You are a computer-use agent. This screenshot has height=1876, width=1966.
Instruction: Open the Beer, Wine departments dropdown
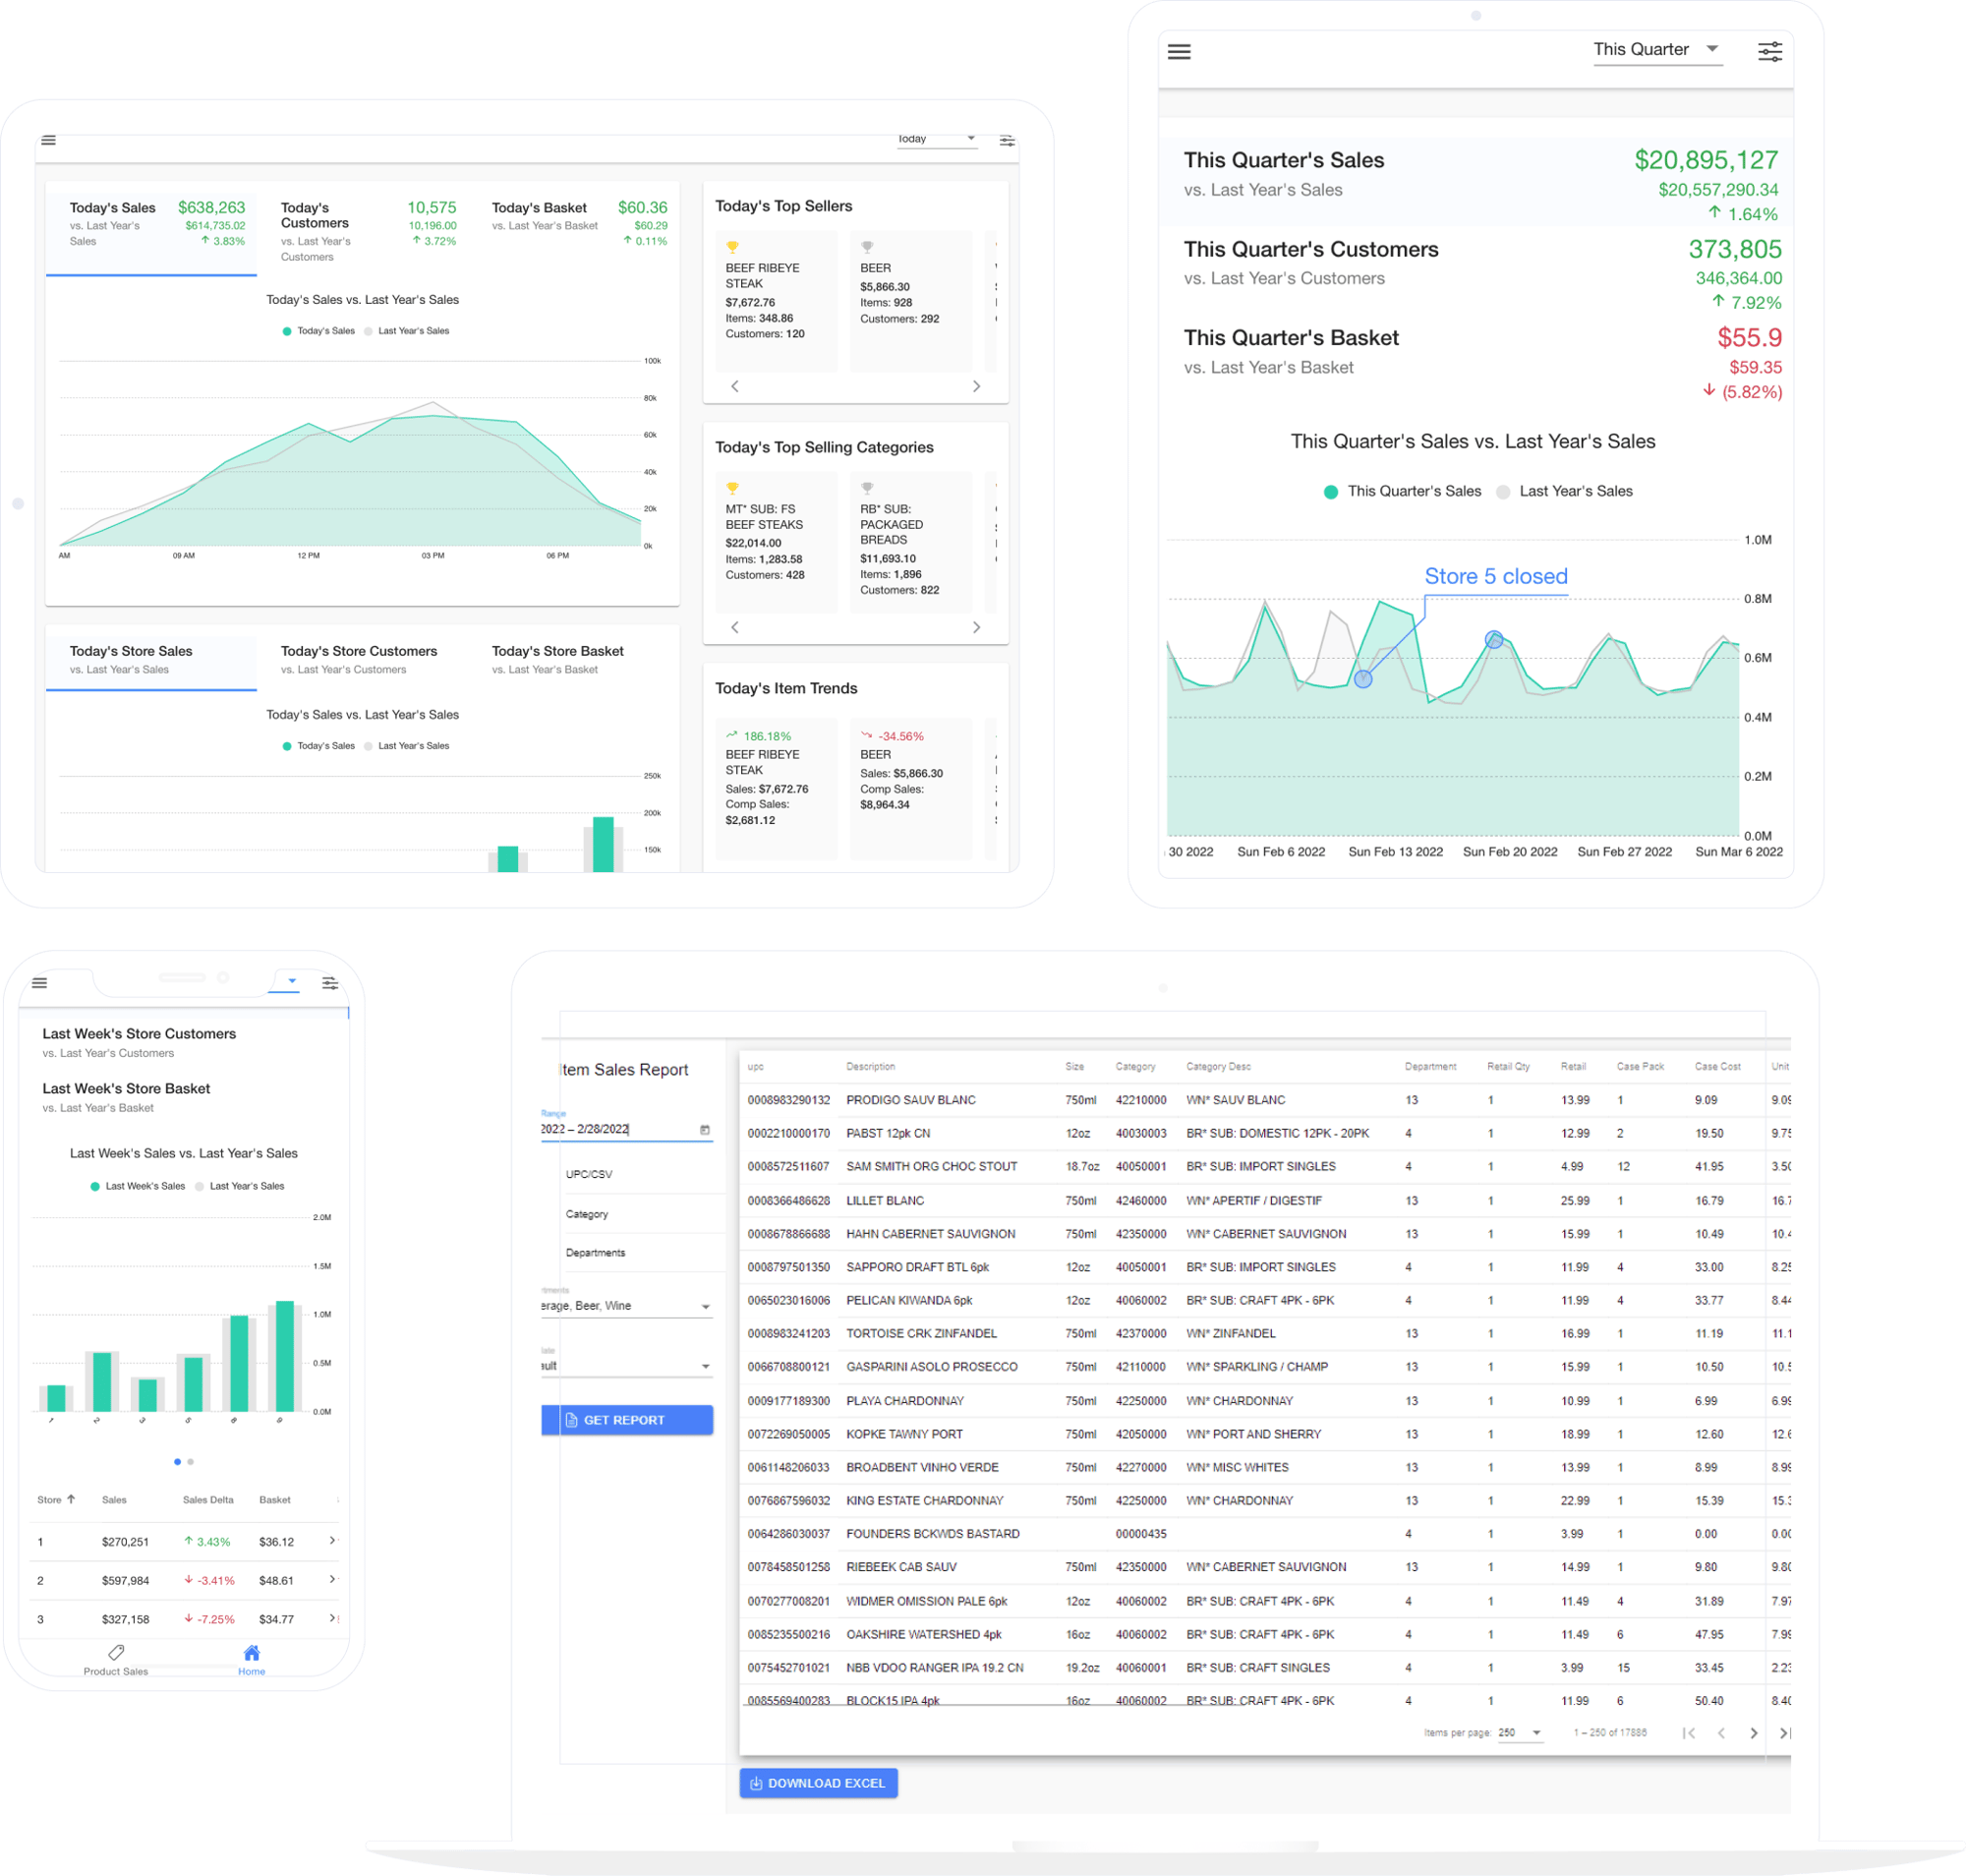pyautogui.click(x=626, y=1306)
